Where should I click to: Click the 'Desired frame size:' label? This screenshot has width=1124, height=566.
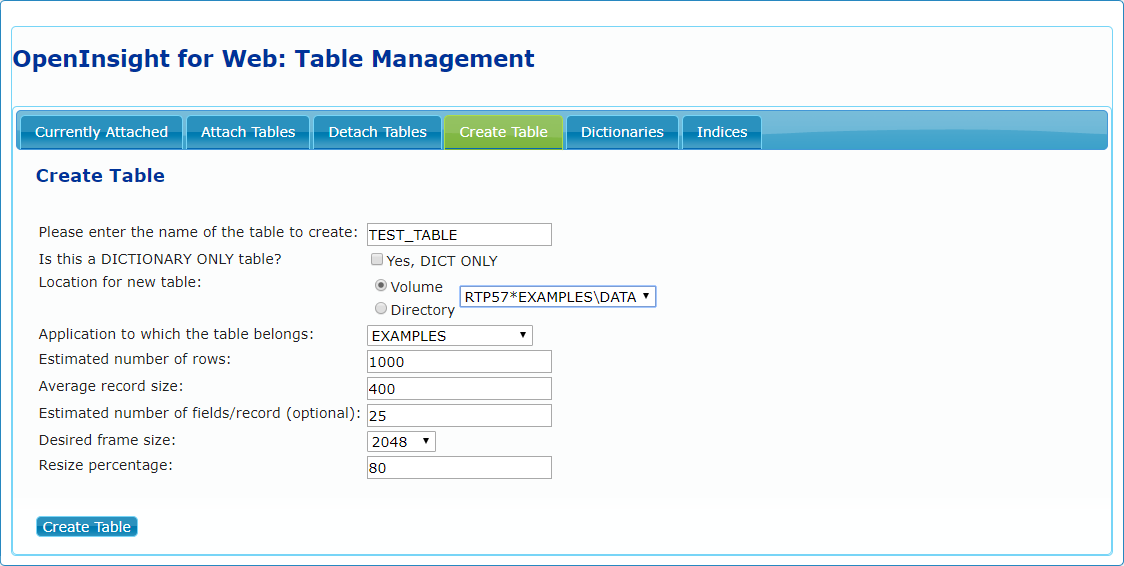[107, 439]
